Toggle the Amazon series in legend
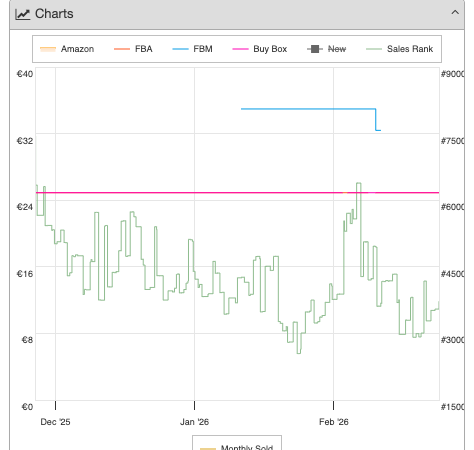Image resolution: width=474 pixels, height=450 pixels. click(x=67, y=49)
